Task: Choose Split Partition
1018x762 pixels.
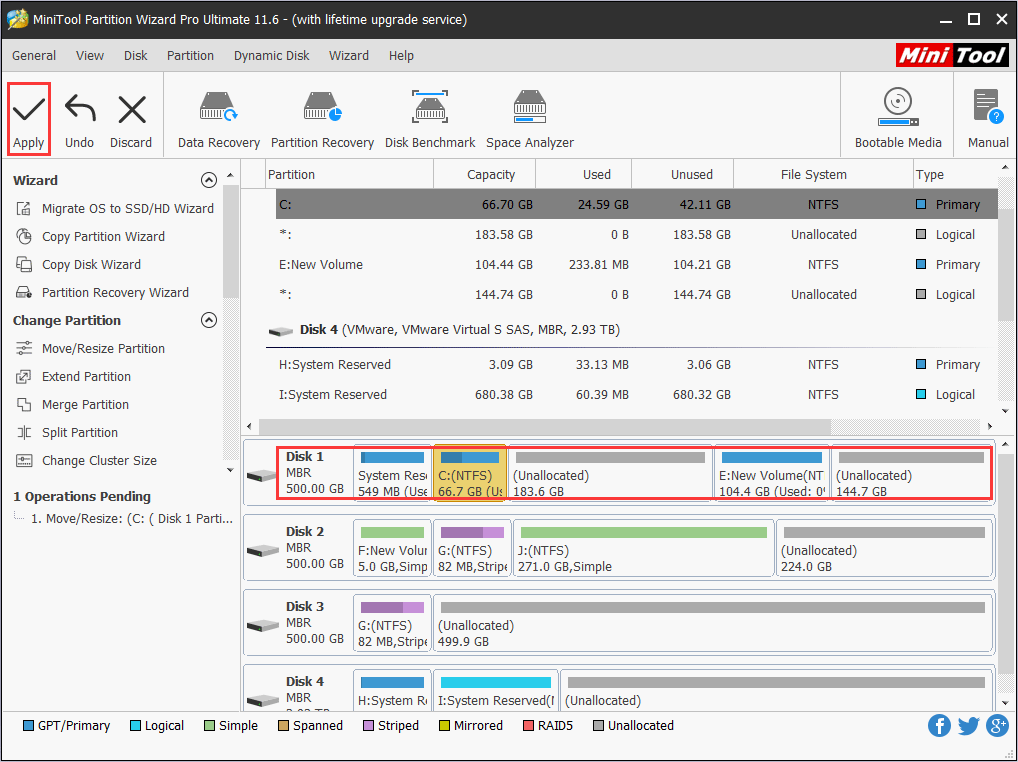Action: (68, 432)
